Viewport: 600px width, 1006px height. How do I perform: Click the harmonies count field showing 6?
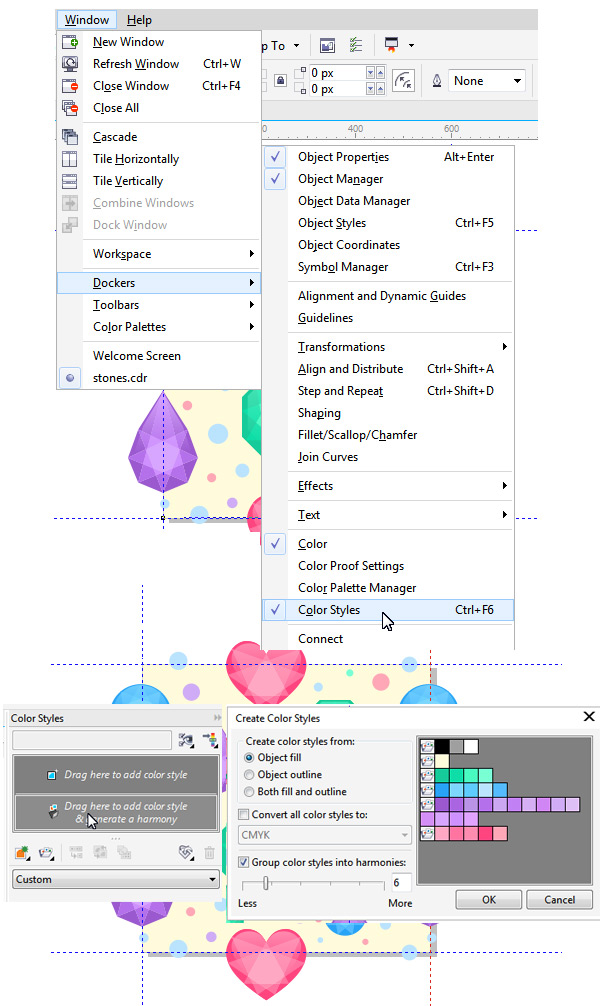(401, 883)
